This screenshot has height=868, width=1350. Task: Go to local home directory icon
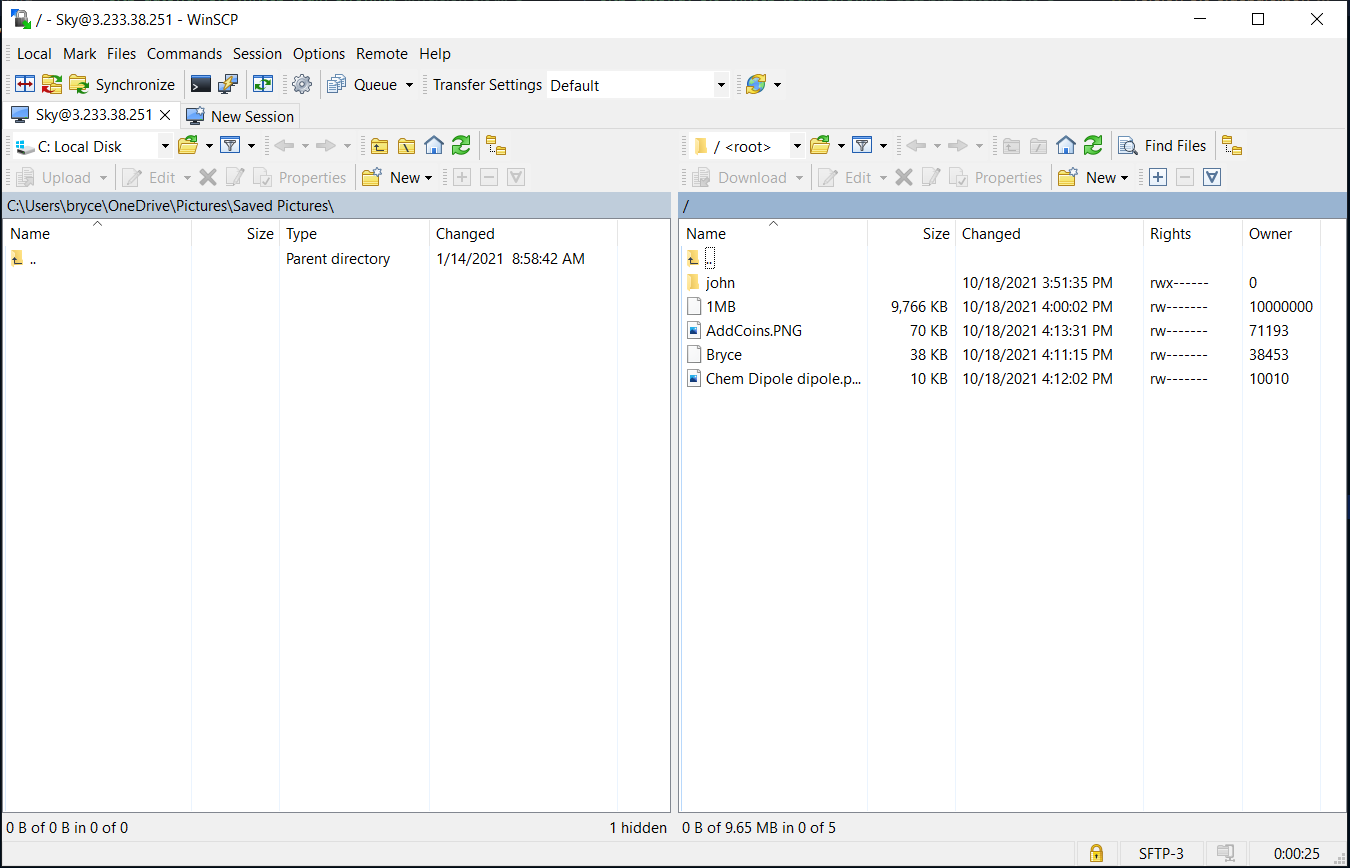click(433, 146)
